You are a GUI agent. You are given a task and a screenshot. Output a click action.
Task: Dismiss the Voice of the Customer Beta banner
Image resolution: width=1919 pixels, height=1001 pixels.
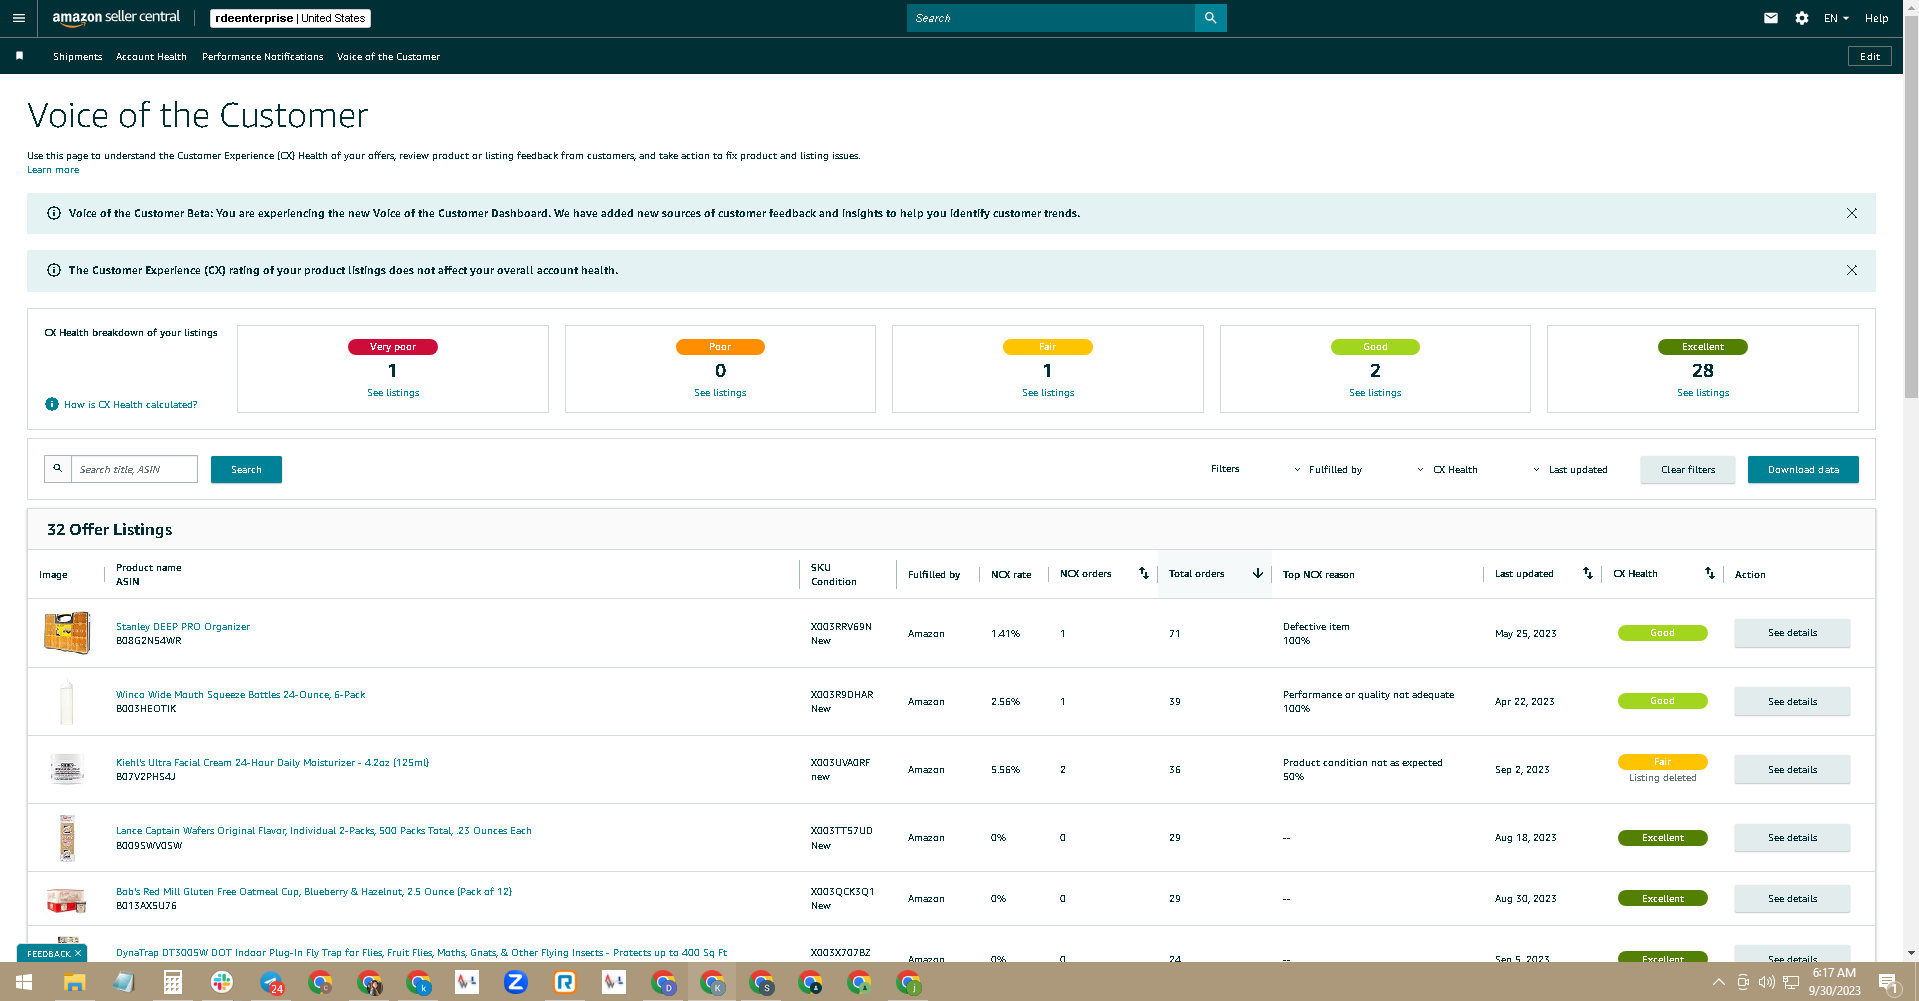[x=1851, y=213]
